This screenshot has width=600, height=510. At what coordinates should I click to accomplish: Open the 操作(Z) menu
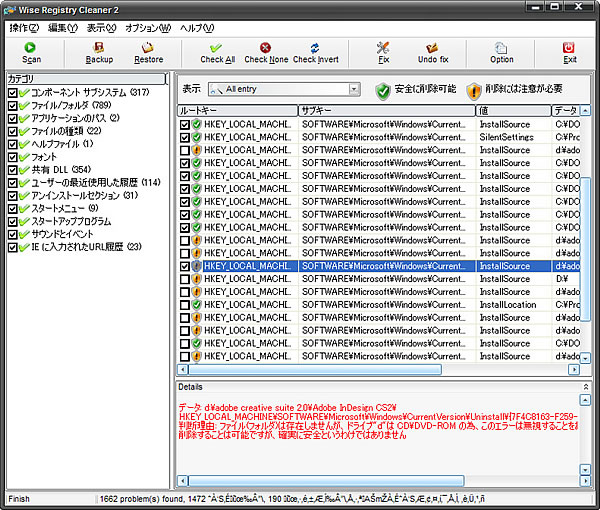point(23,27)
